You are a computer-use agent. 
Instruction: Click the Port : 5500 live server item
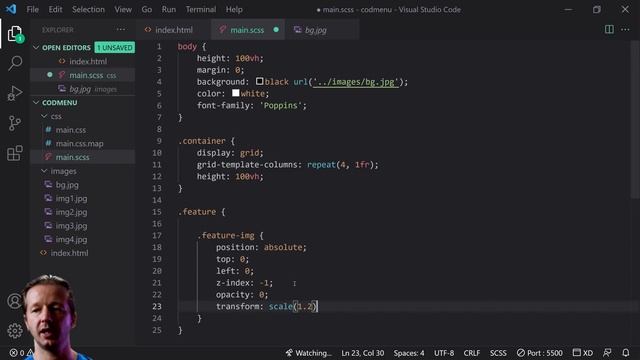540,353
